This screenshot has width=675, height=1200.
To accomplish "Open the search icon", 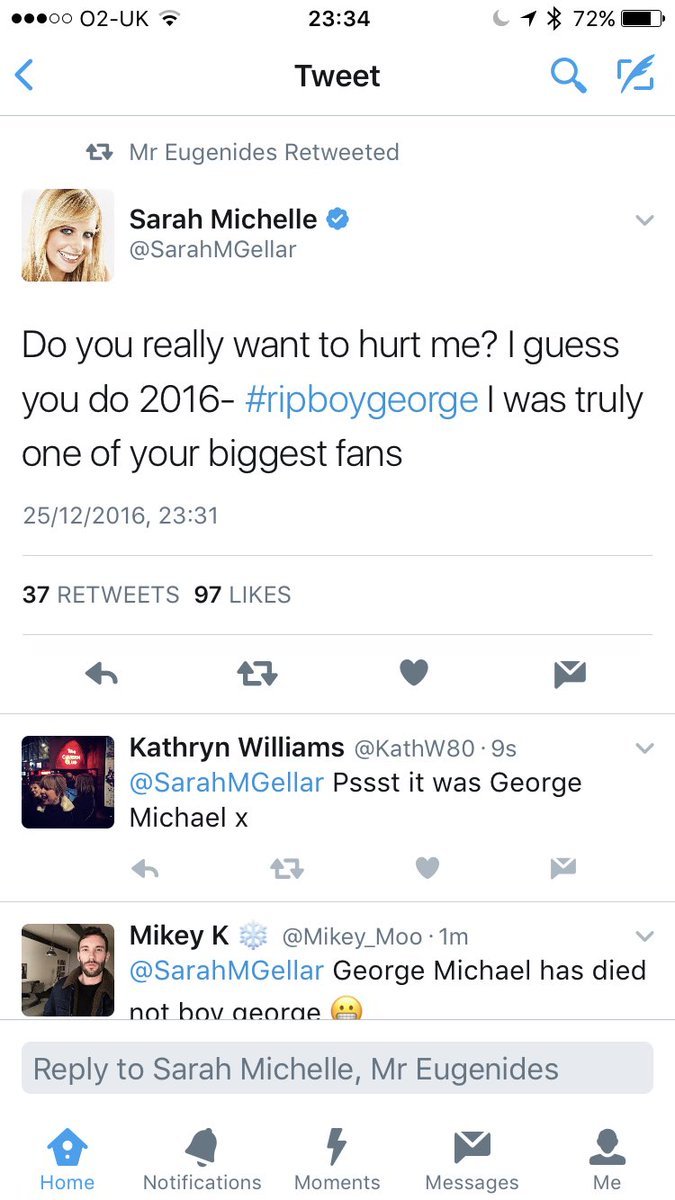I will click(569, 75).
